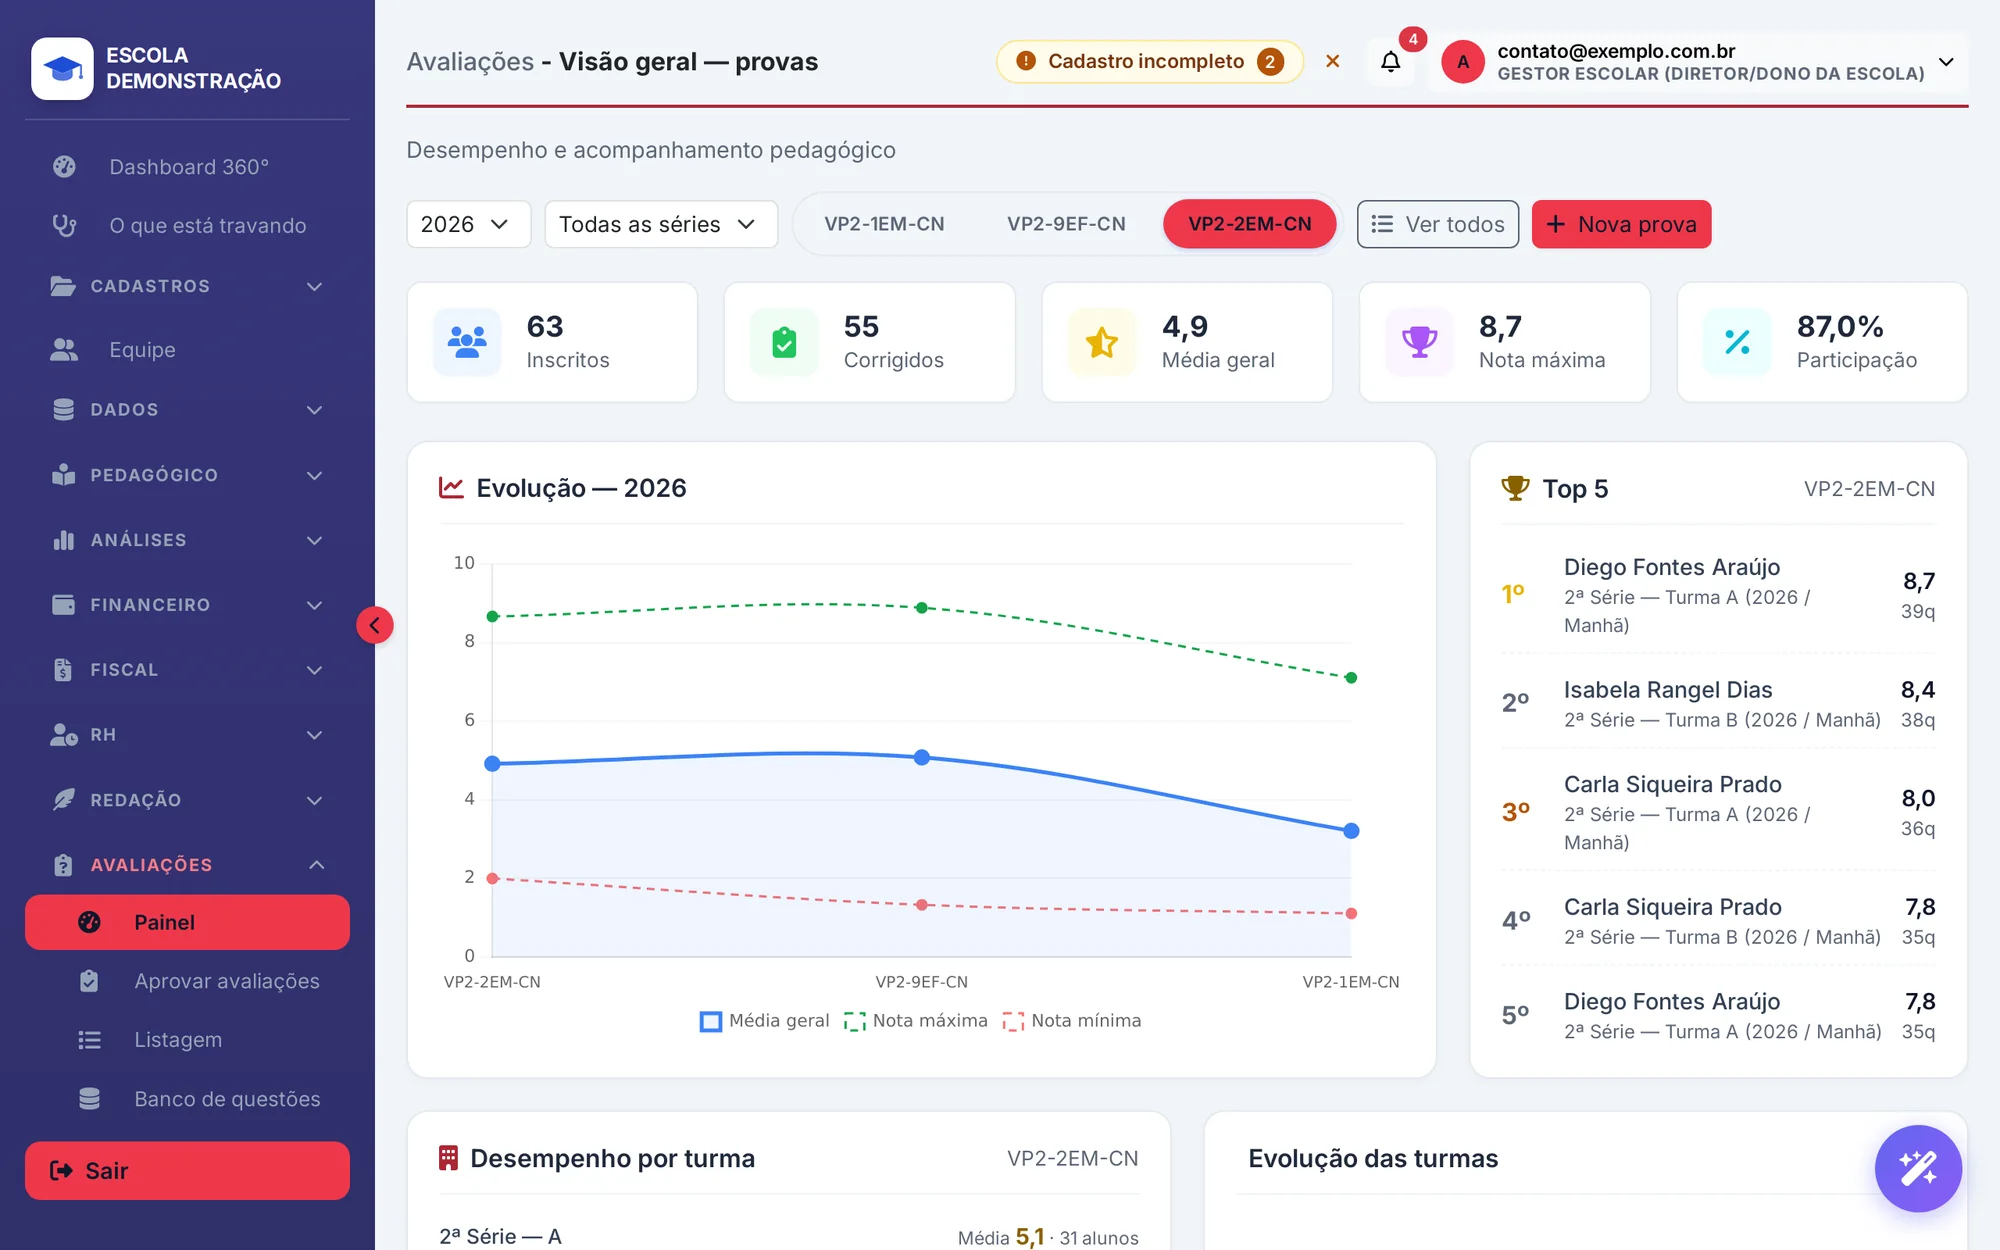The image size is (2000, 1250).
Task: Dismiss the Cadastro incompleto alert with X
Action: [1332, 61]
